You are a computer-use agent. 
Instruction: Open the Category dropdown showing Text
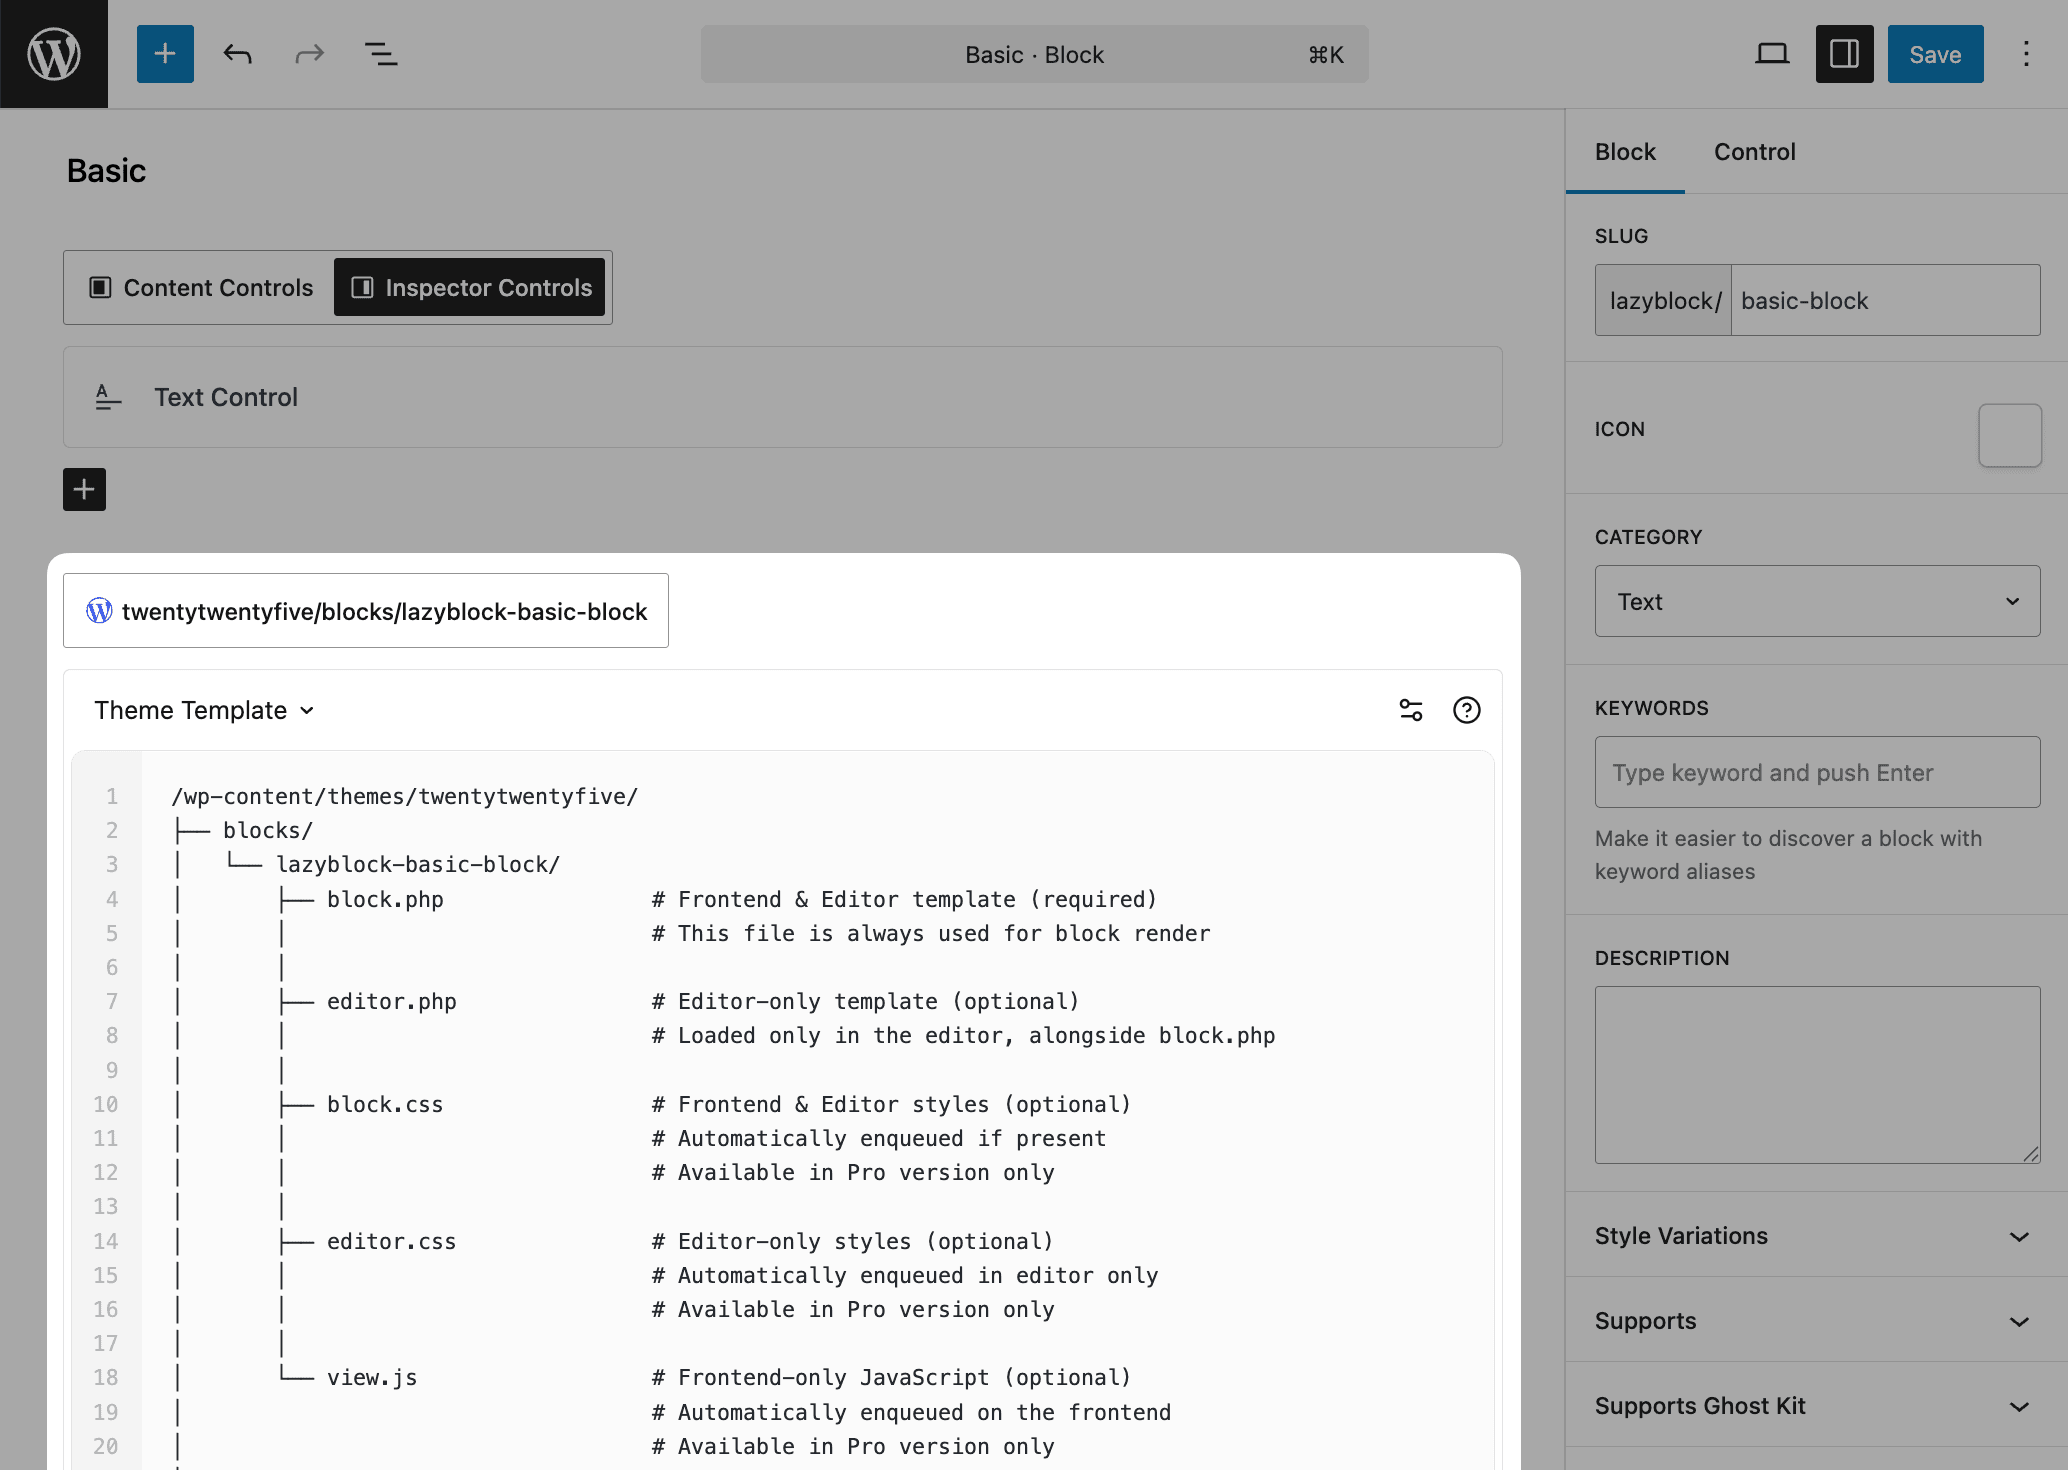click(1816, 601)
